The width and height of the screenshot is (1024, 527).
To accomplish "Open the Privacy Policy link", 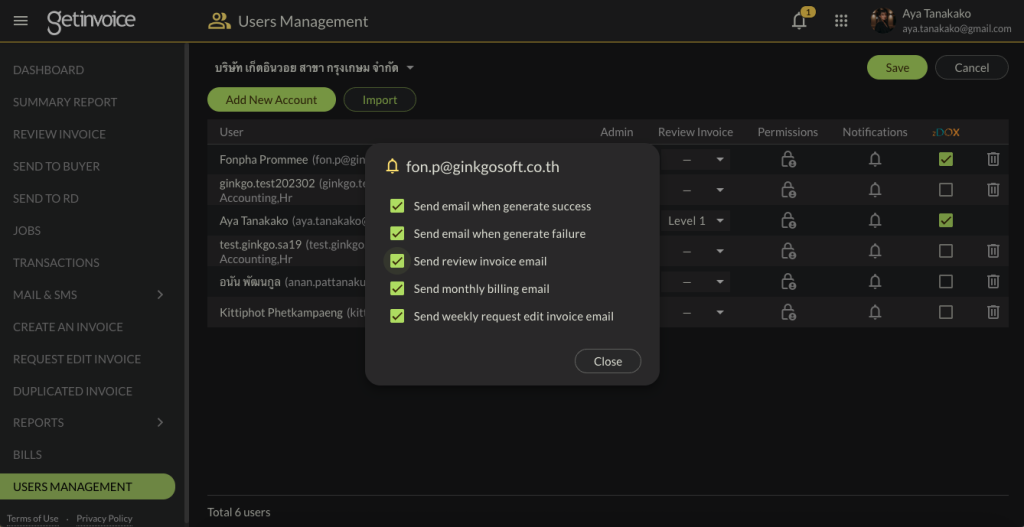I will (104, 519).
